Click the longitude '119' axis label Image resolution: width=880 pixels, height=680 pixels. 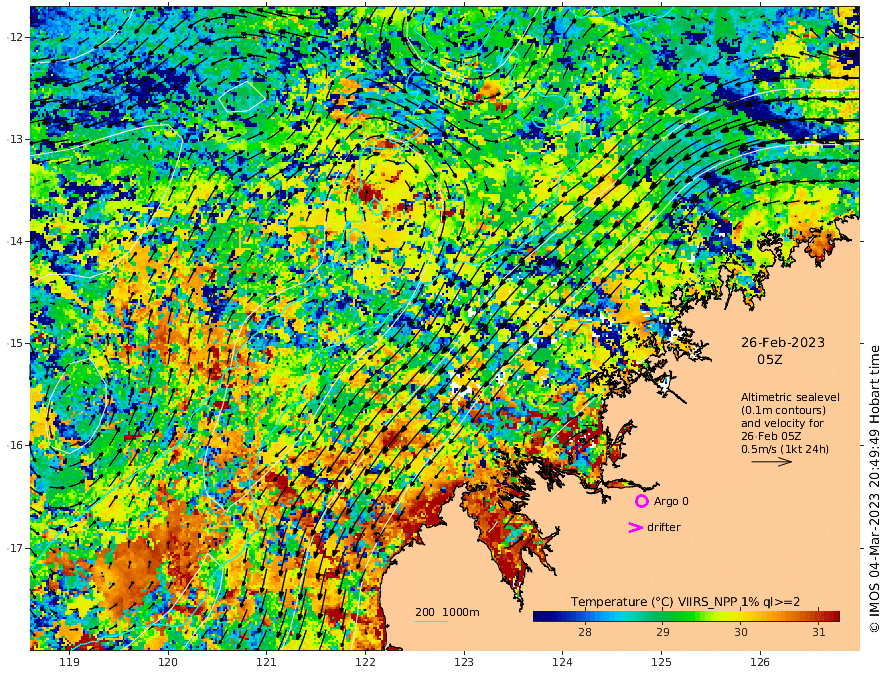point(69,663)
